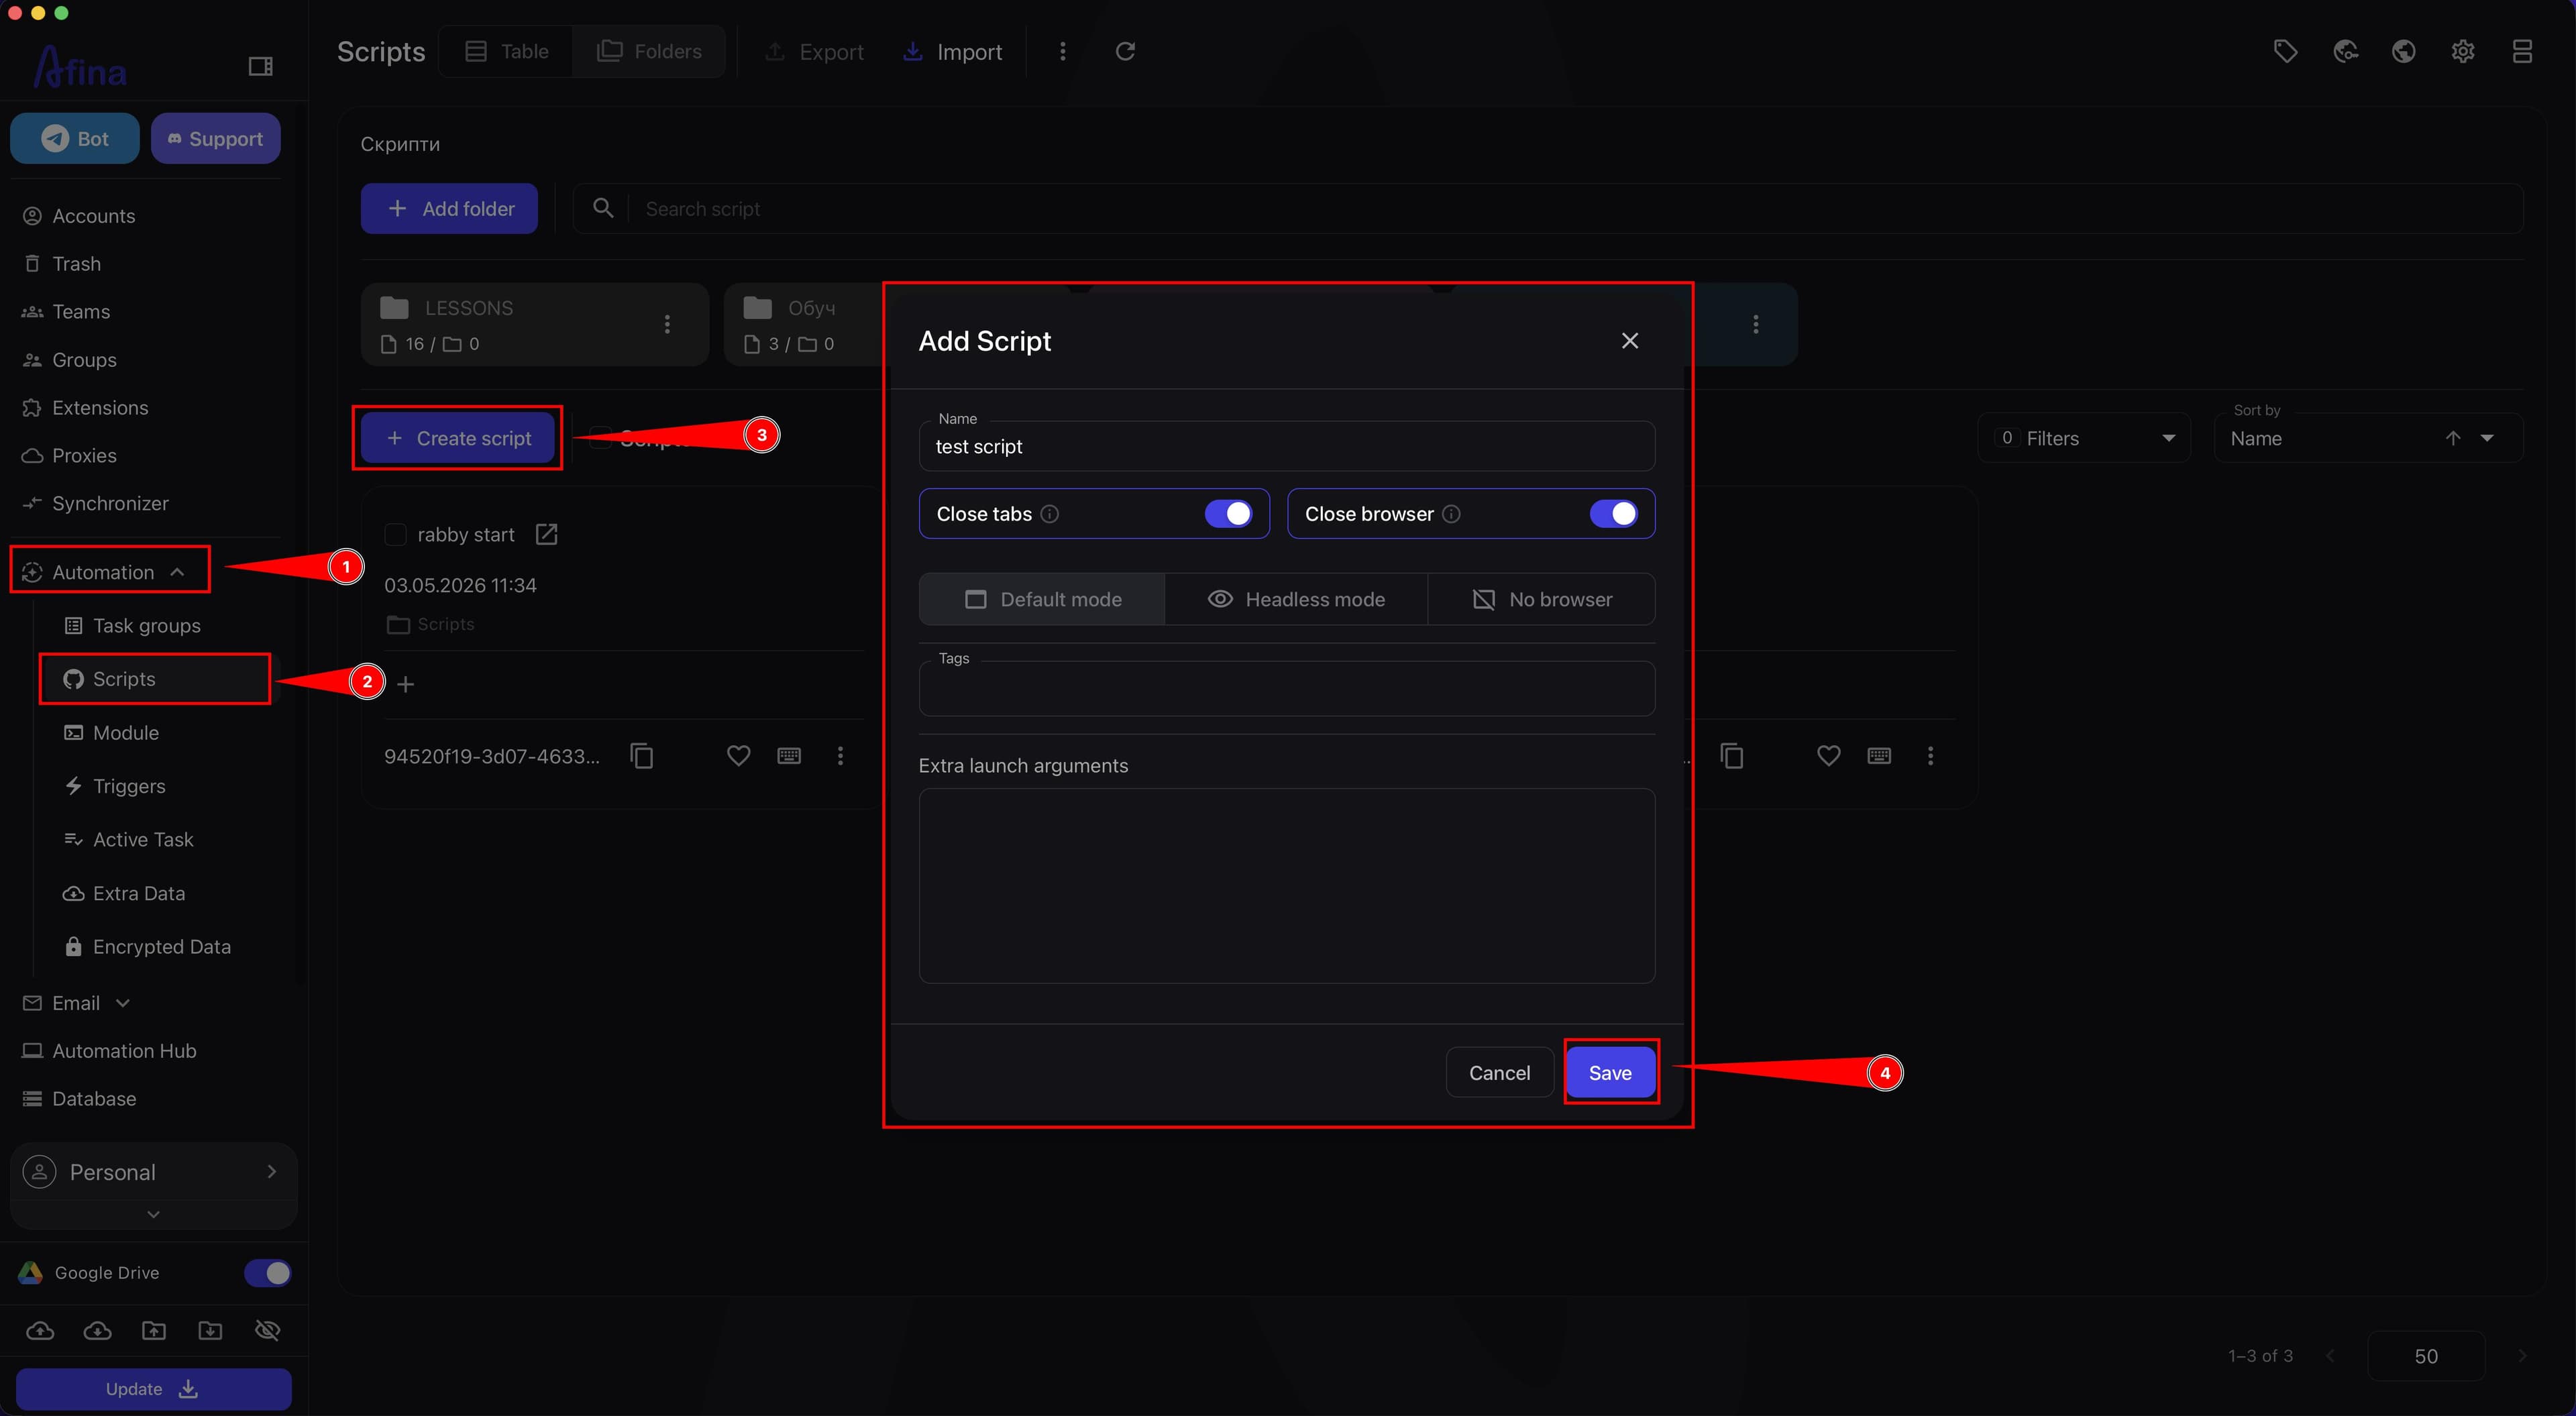
Task: Toggle Close browser switch
Action: (x=1613, y=514)
